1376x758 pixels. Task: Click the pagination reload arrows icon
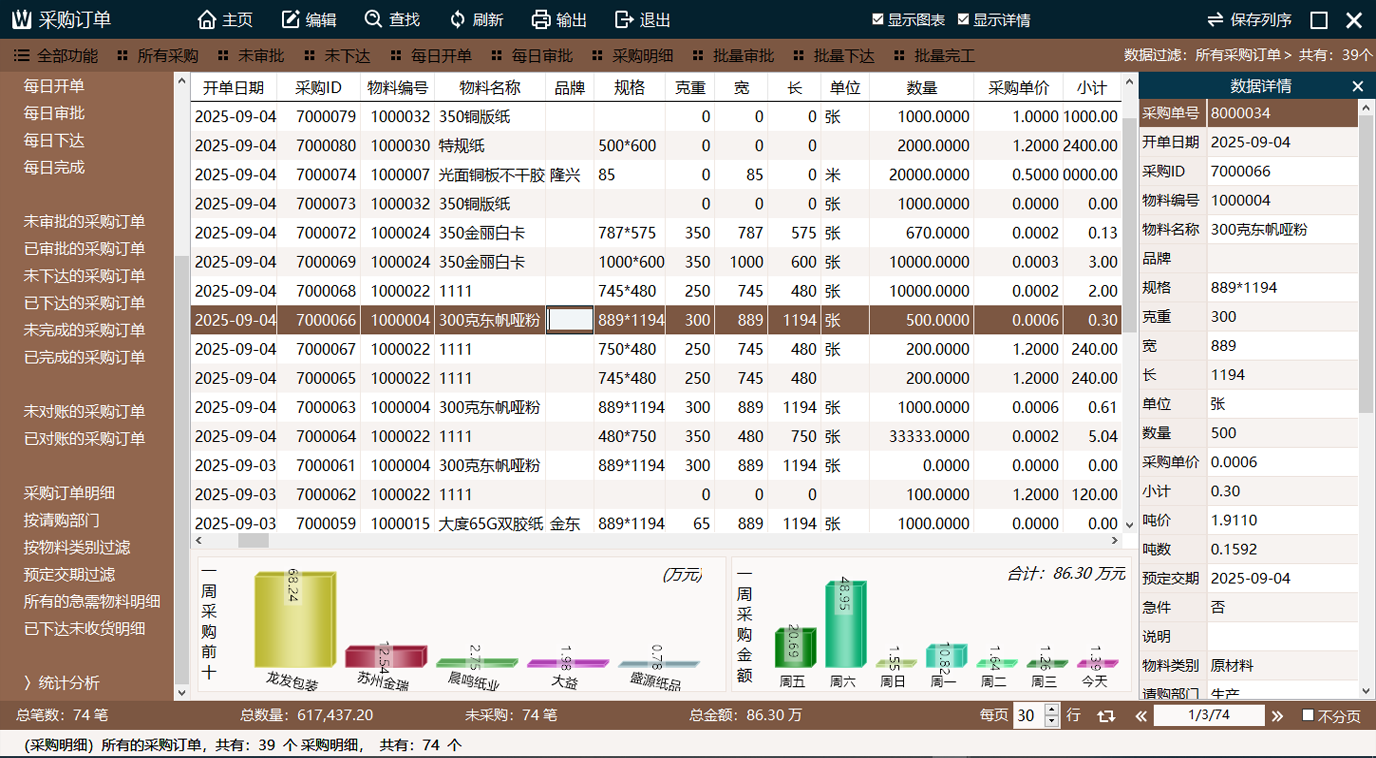[x=1105, y=716]
